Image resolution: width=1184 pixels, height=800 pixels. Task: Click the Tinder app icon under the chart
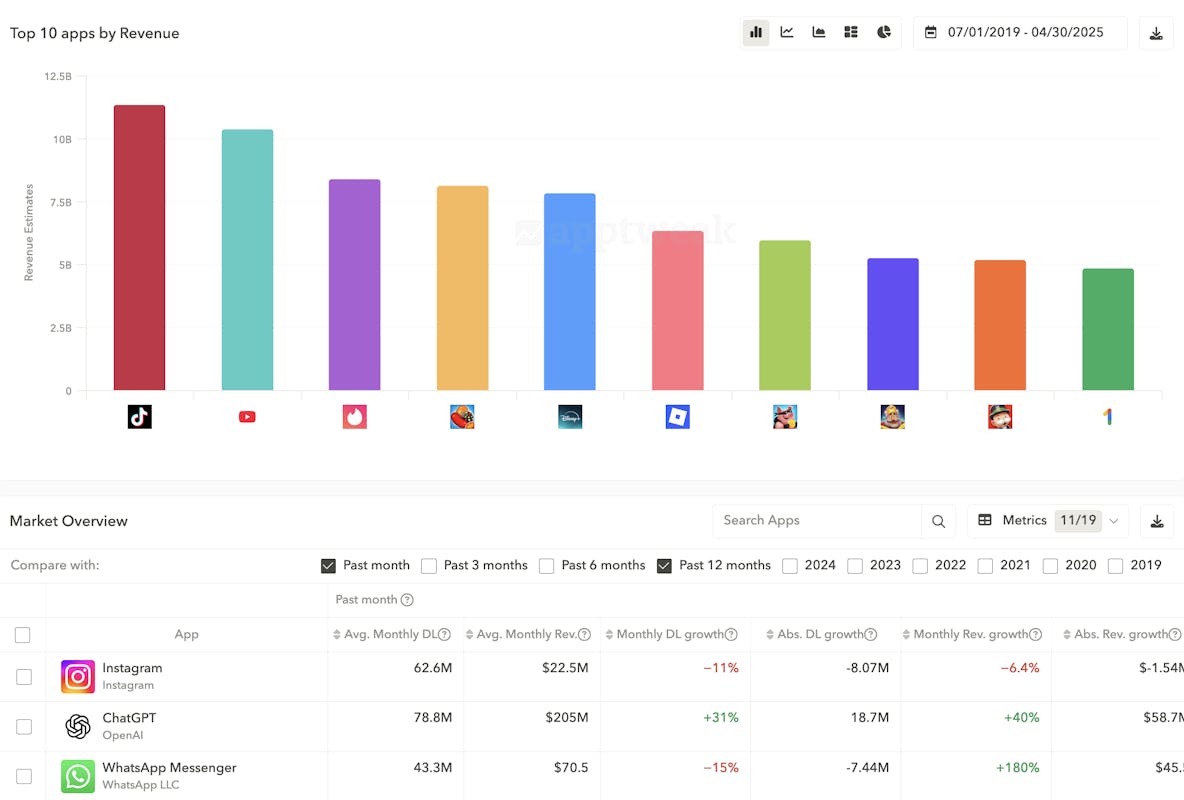point(355,416)
